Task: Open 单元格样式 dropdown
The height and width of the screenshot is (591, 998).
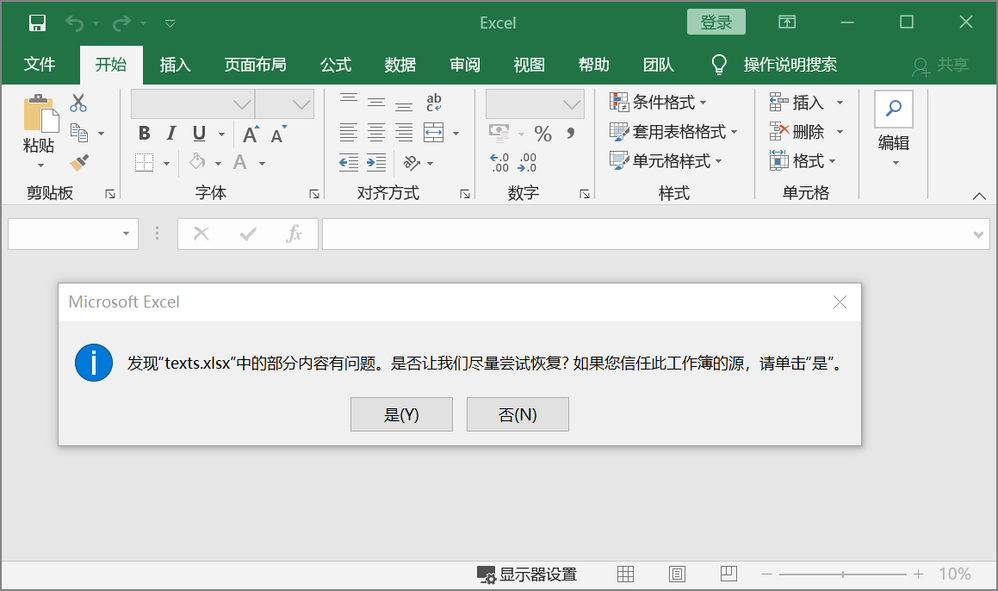Action: click(x=666, y=161)
